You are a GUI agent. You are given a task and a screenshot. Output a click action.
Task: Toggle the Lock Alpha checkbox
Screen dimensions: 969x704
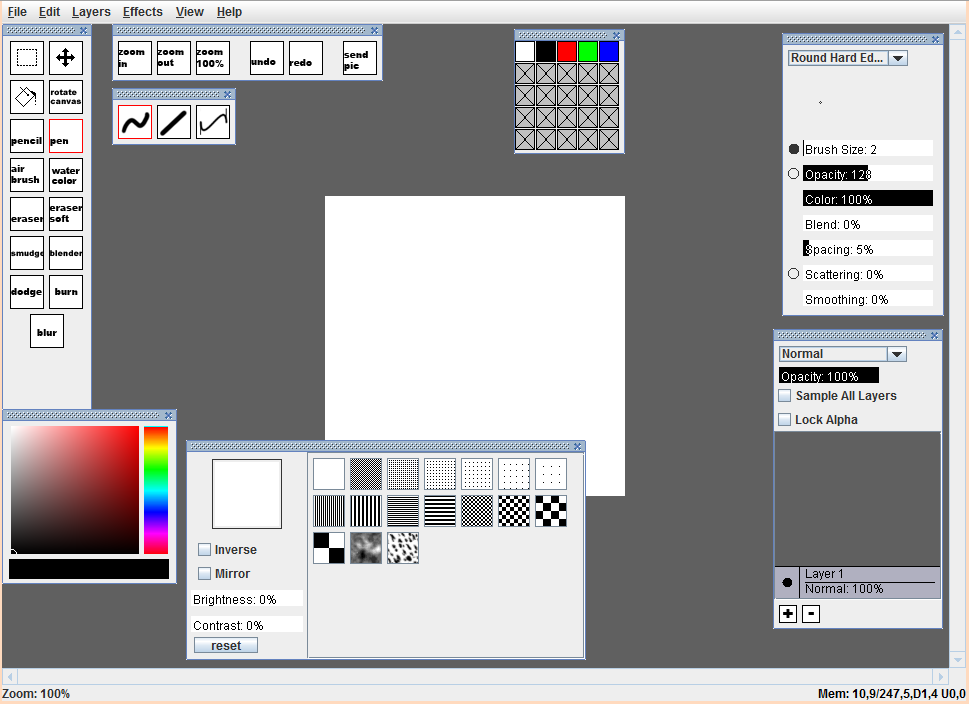[x=785, y=420]
